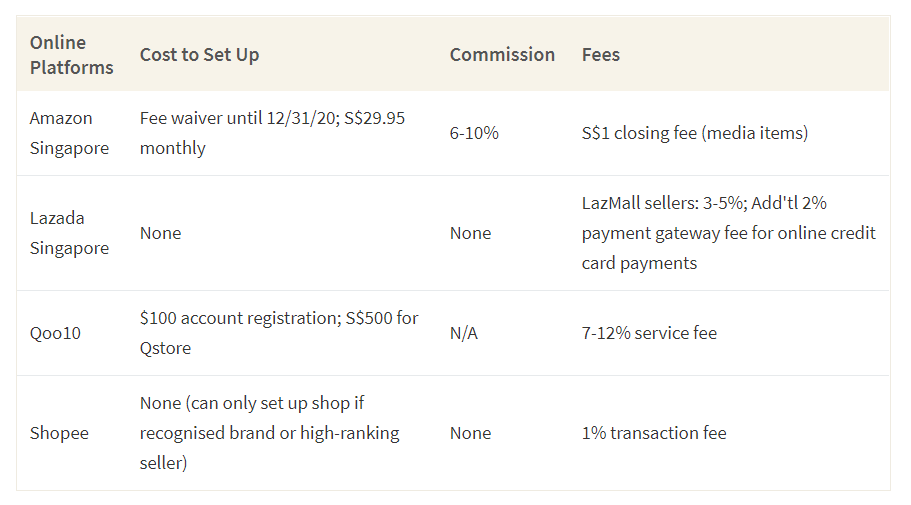Click the $100 account registration cell

[279, 333]
